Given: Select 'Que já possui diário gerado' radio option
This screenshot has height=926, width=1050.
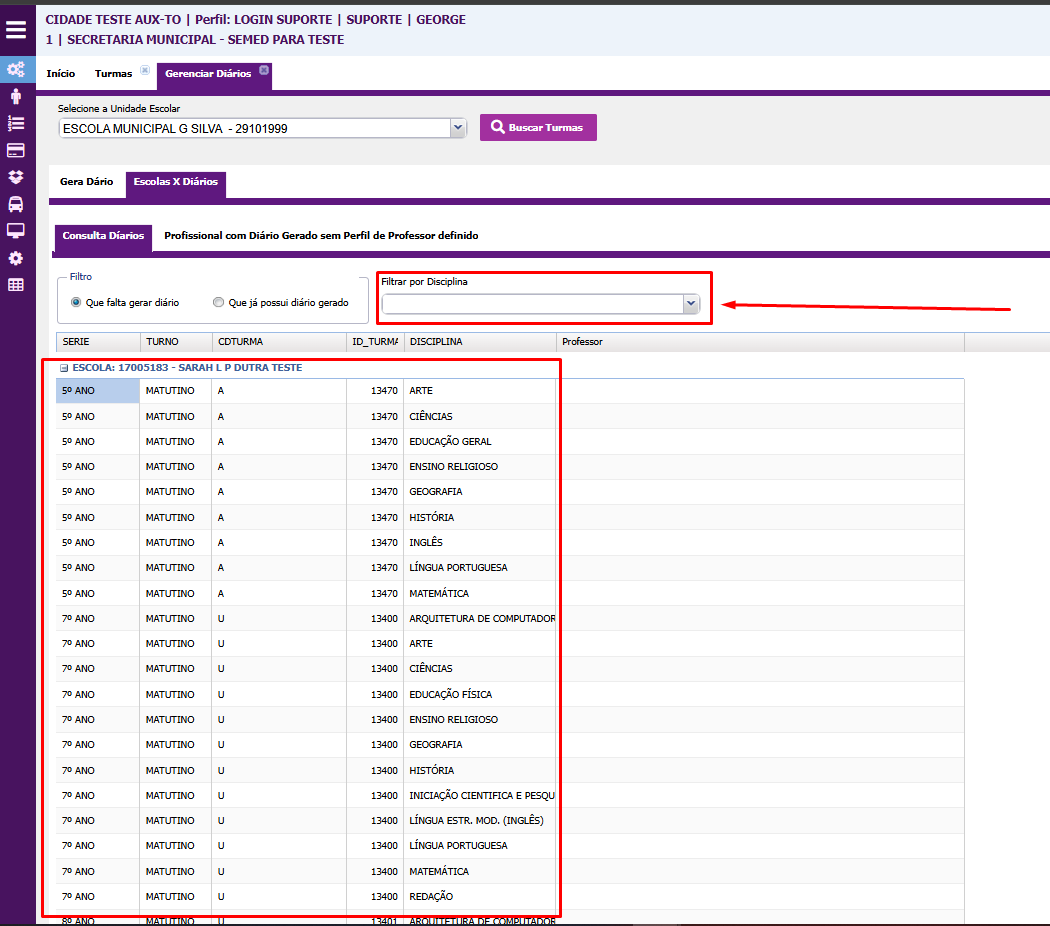Looking at the screenshot, I should (x=218, y=302).
